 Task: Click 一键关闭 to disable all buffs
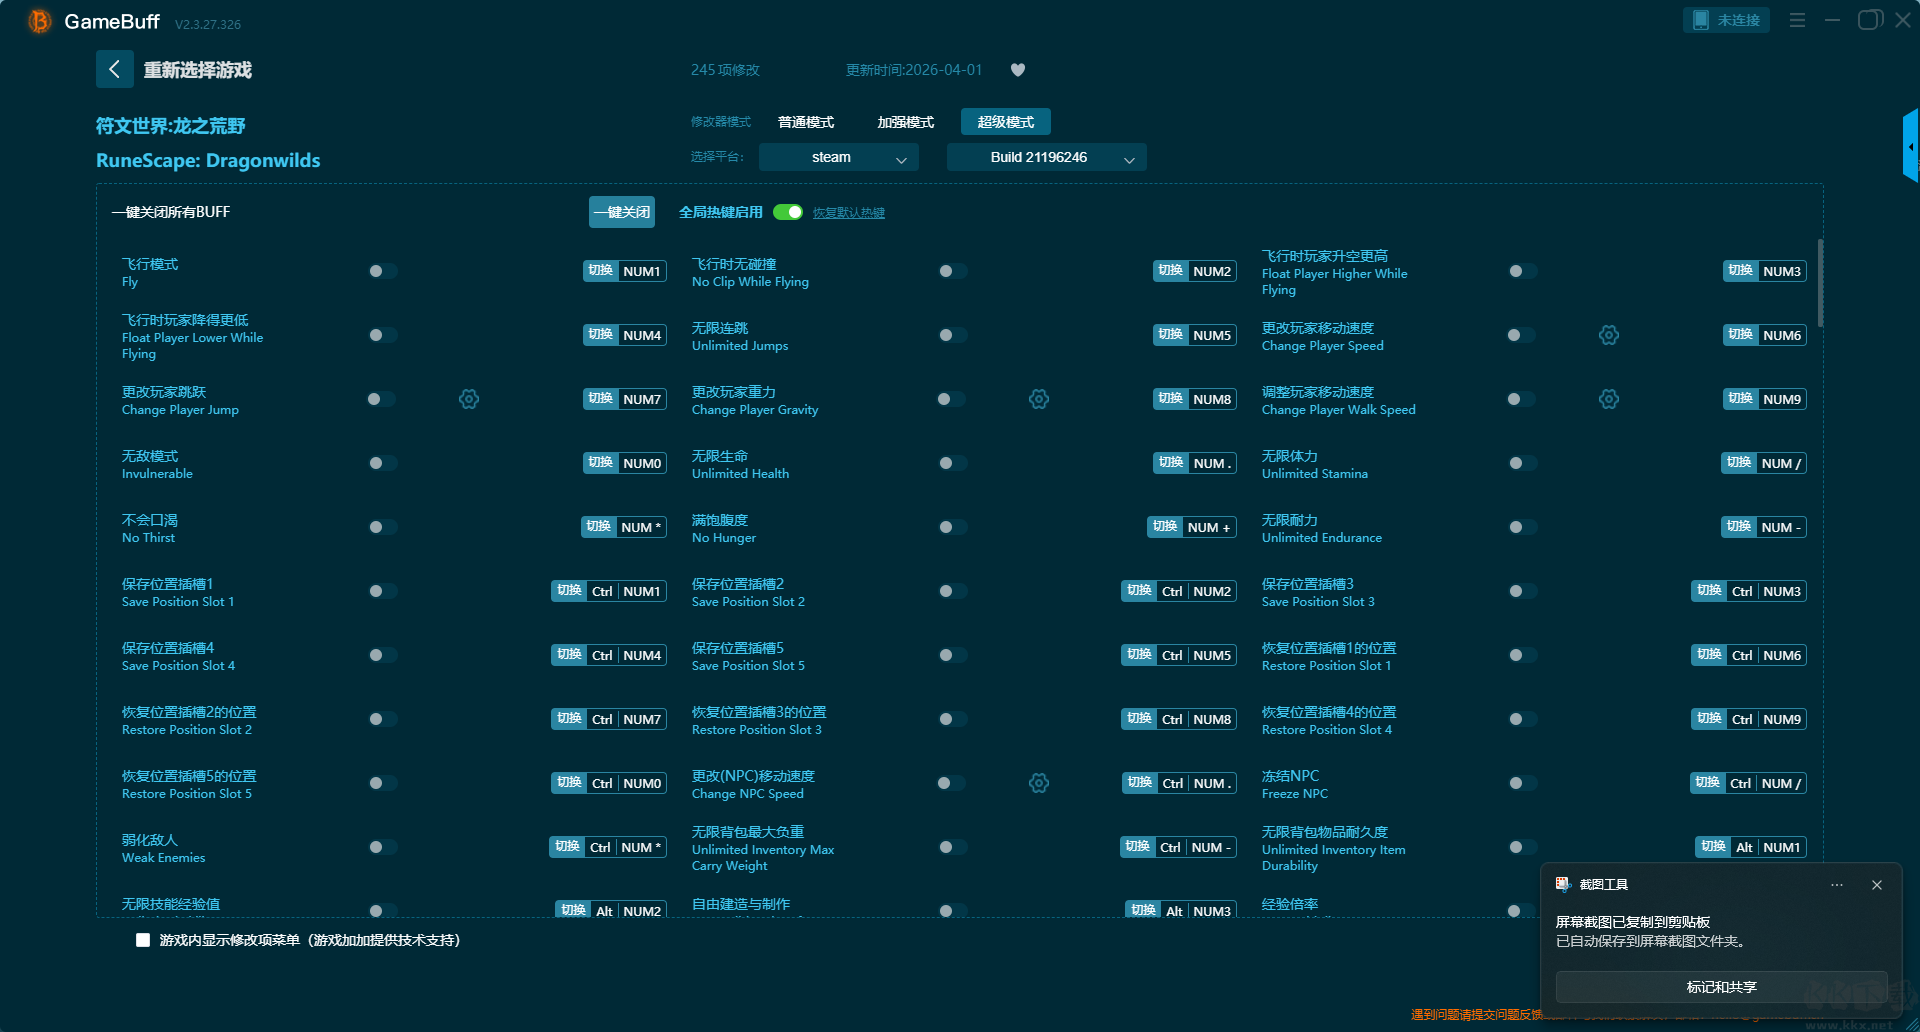click(622, 212)
